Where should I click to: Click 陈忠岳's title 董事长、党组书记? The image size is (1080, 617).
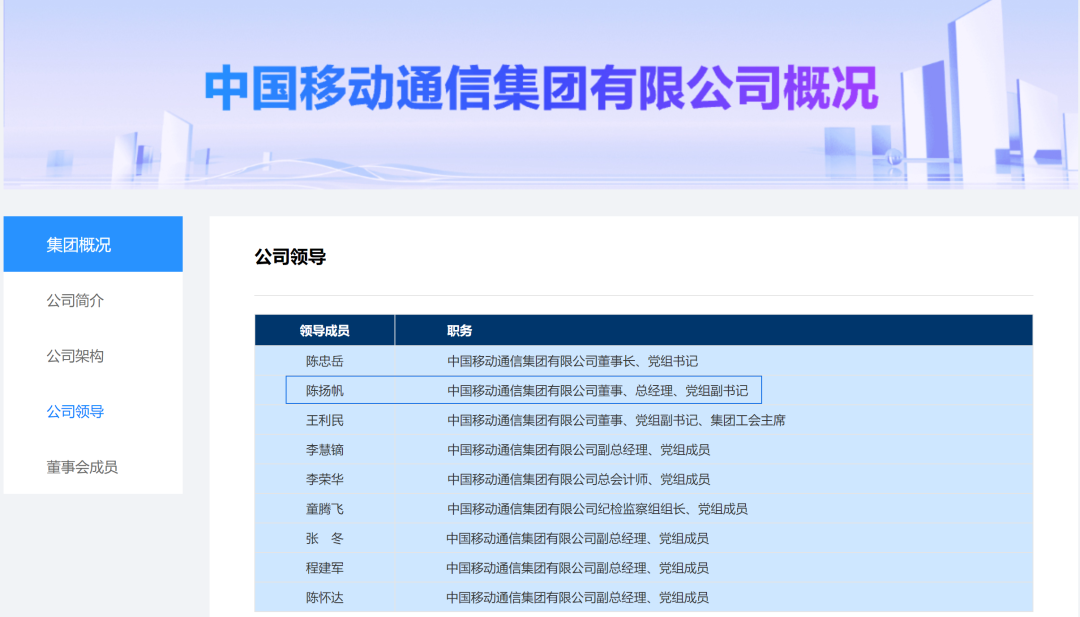coord(572,361)
